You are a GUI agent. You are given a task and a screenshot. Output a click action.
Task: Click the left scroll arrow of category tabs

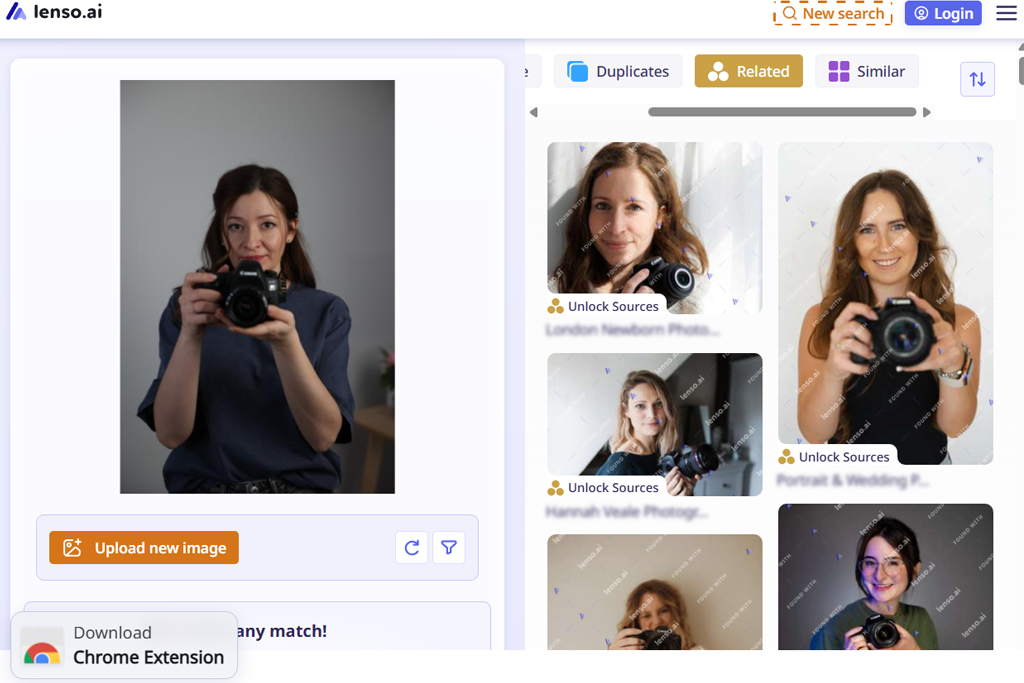(534, 112)
